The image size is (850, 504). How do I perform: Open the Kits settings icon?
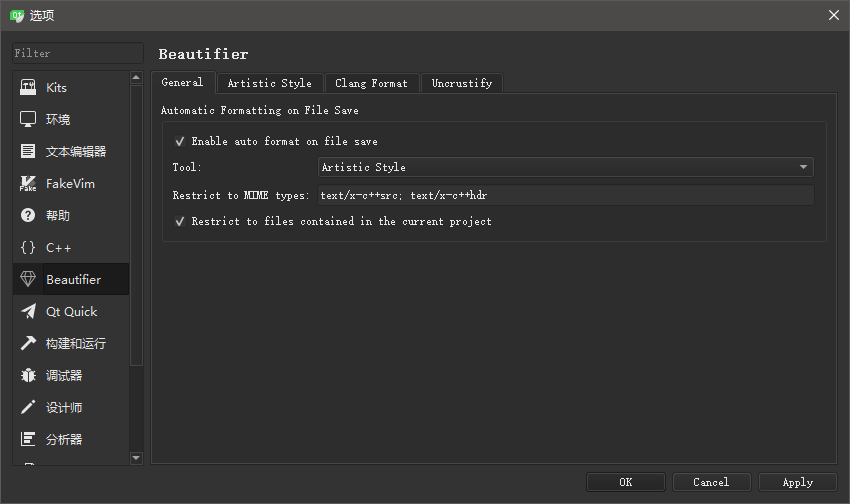(x=28, y=88)
